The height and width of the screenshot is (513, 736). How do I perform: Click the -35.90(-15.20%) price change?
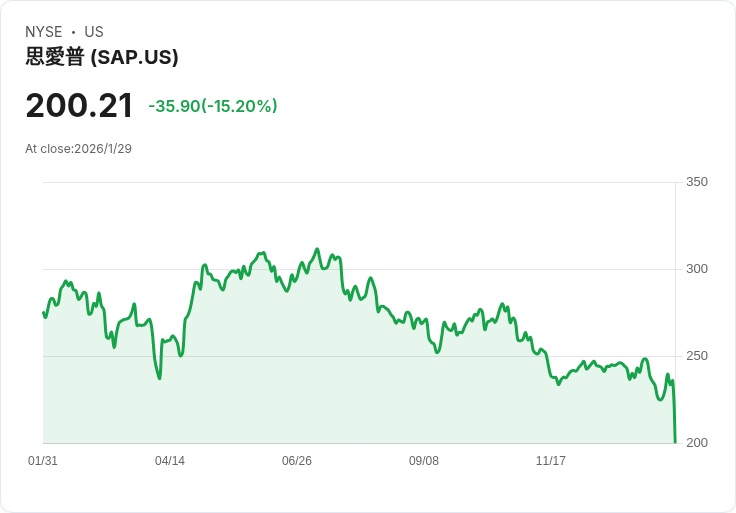pos(213,106)
